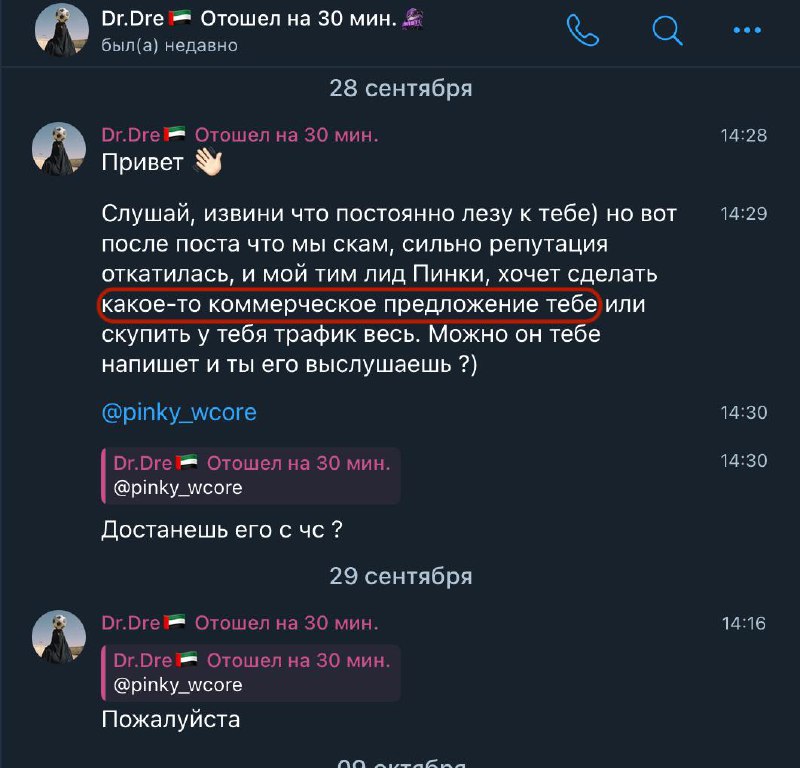Open the three-dot more options menu
800x768 pixels.
(x=747, y=30)
